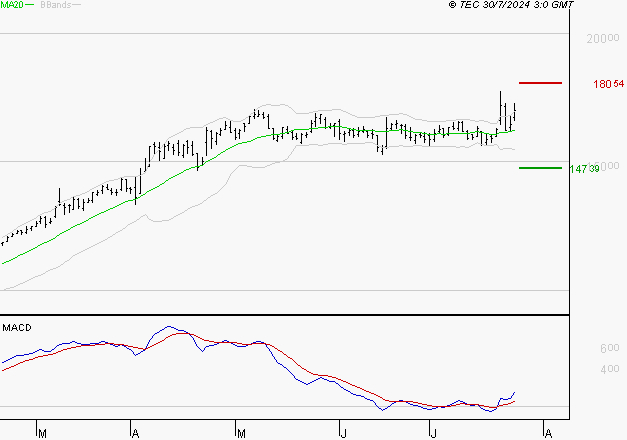Click the first M month label on the time axis
Viewport: 627px width, 440px height.
click(42, 434)
